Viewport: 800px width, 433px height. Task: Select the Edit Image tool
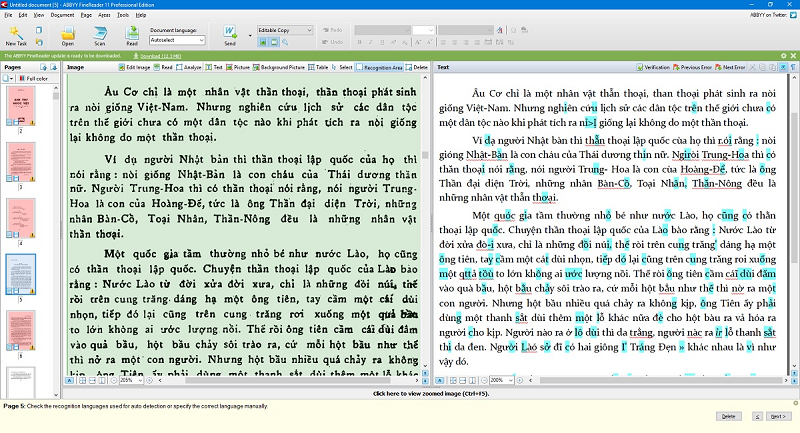click(x=135, y=67)
